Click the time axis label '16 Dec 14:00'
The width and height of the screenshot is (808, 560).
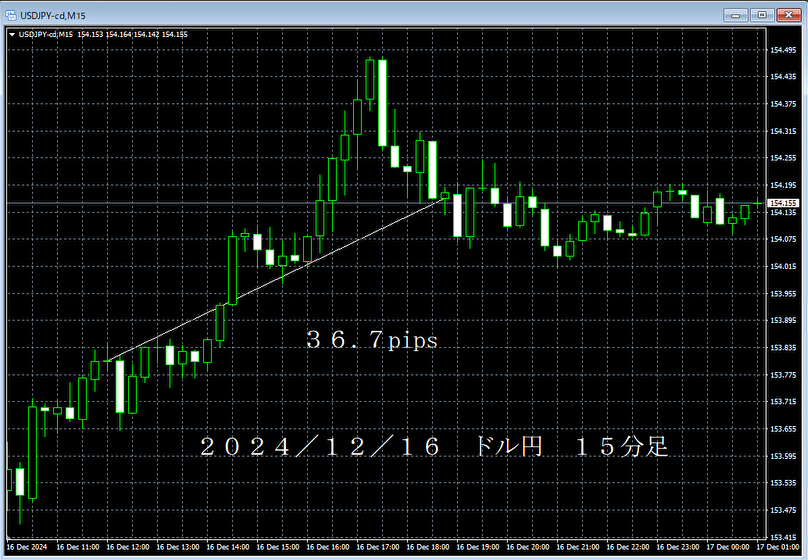point(228,547)
